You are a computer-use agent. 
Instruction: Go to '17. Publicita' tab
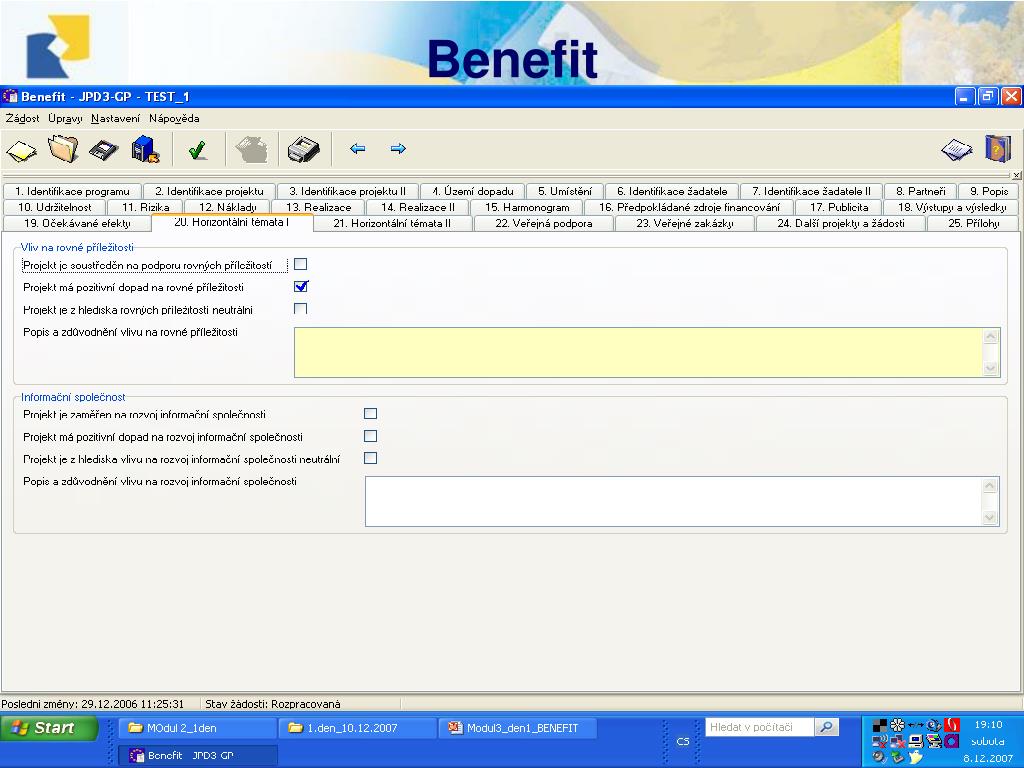pyautogui.click(x=839, y=207)
